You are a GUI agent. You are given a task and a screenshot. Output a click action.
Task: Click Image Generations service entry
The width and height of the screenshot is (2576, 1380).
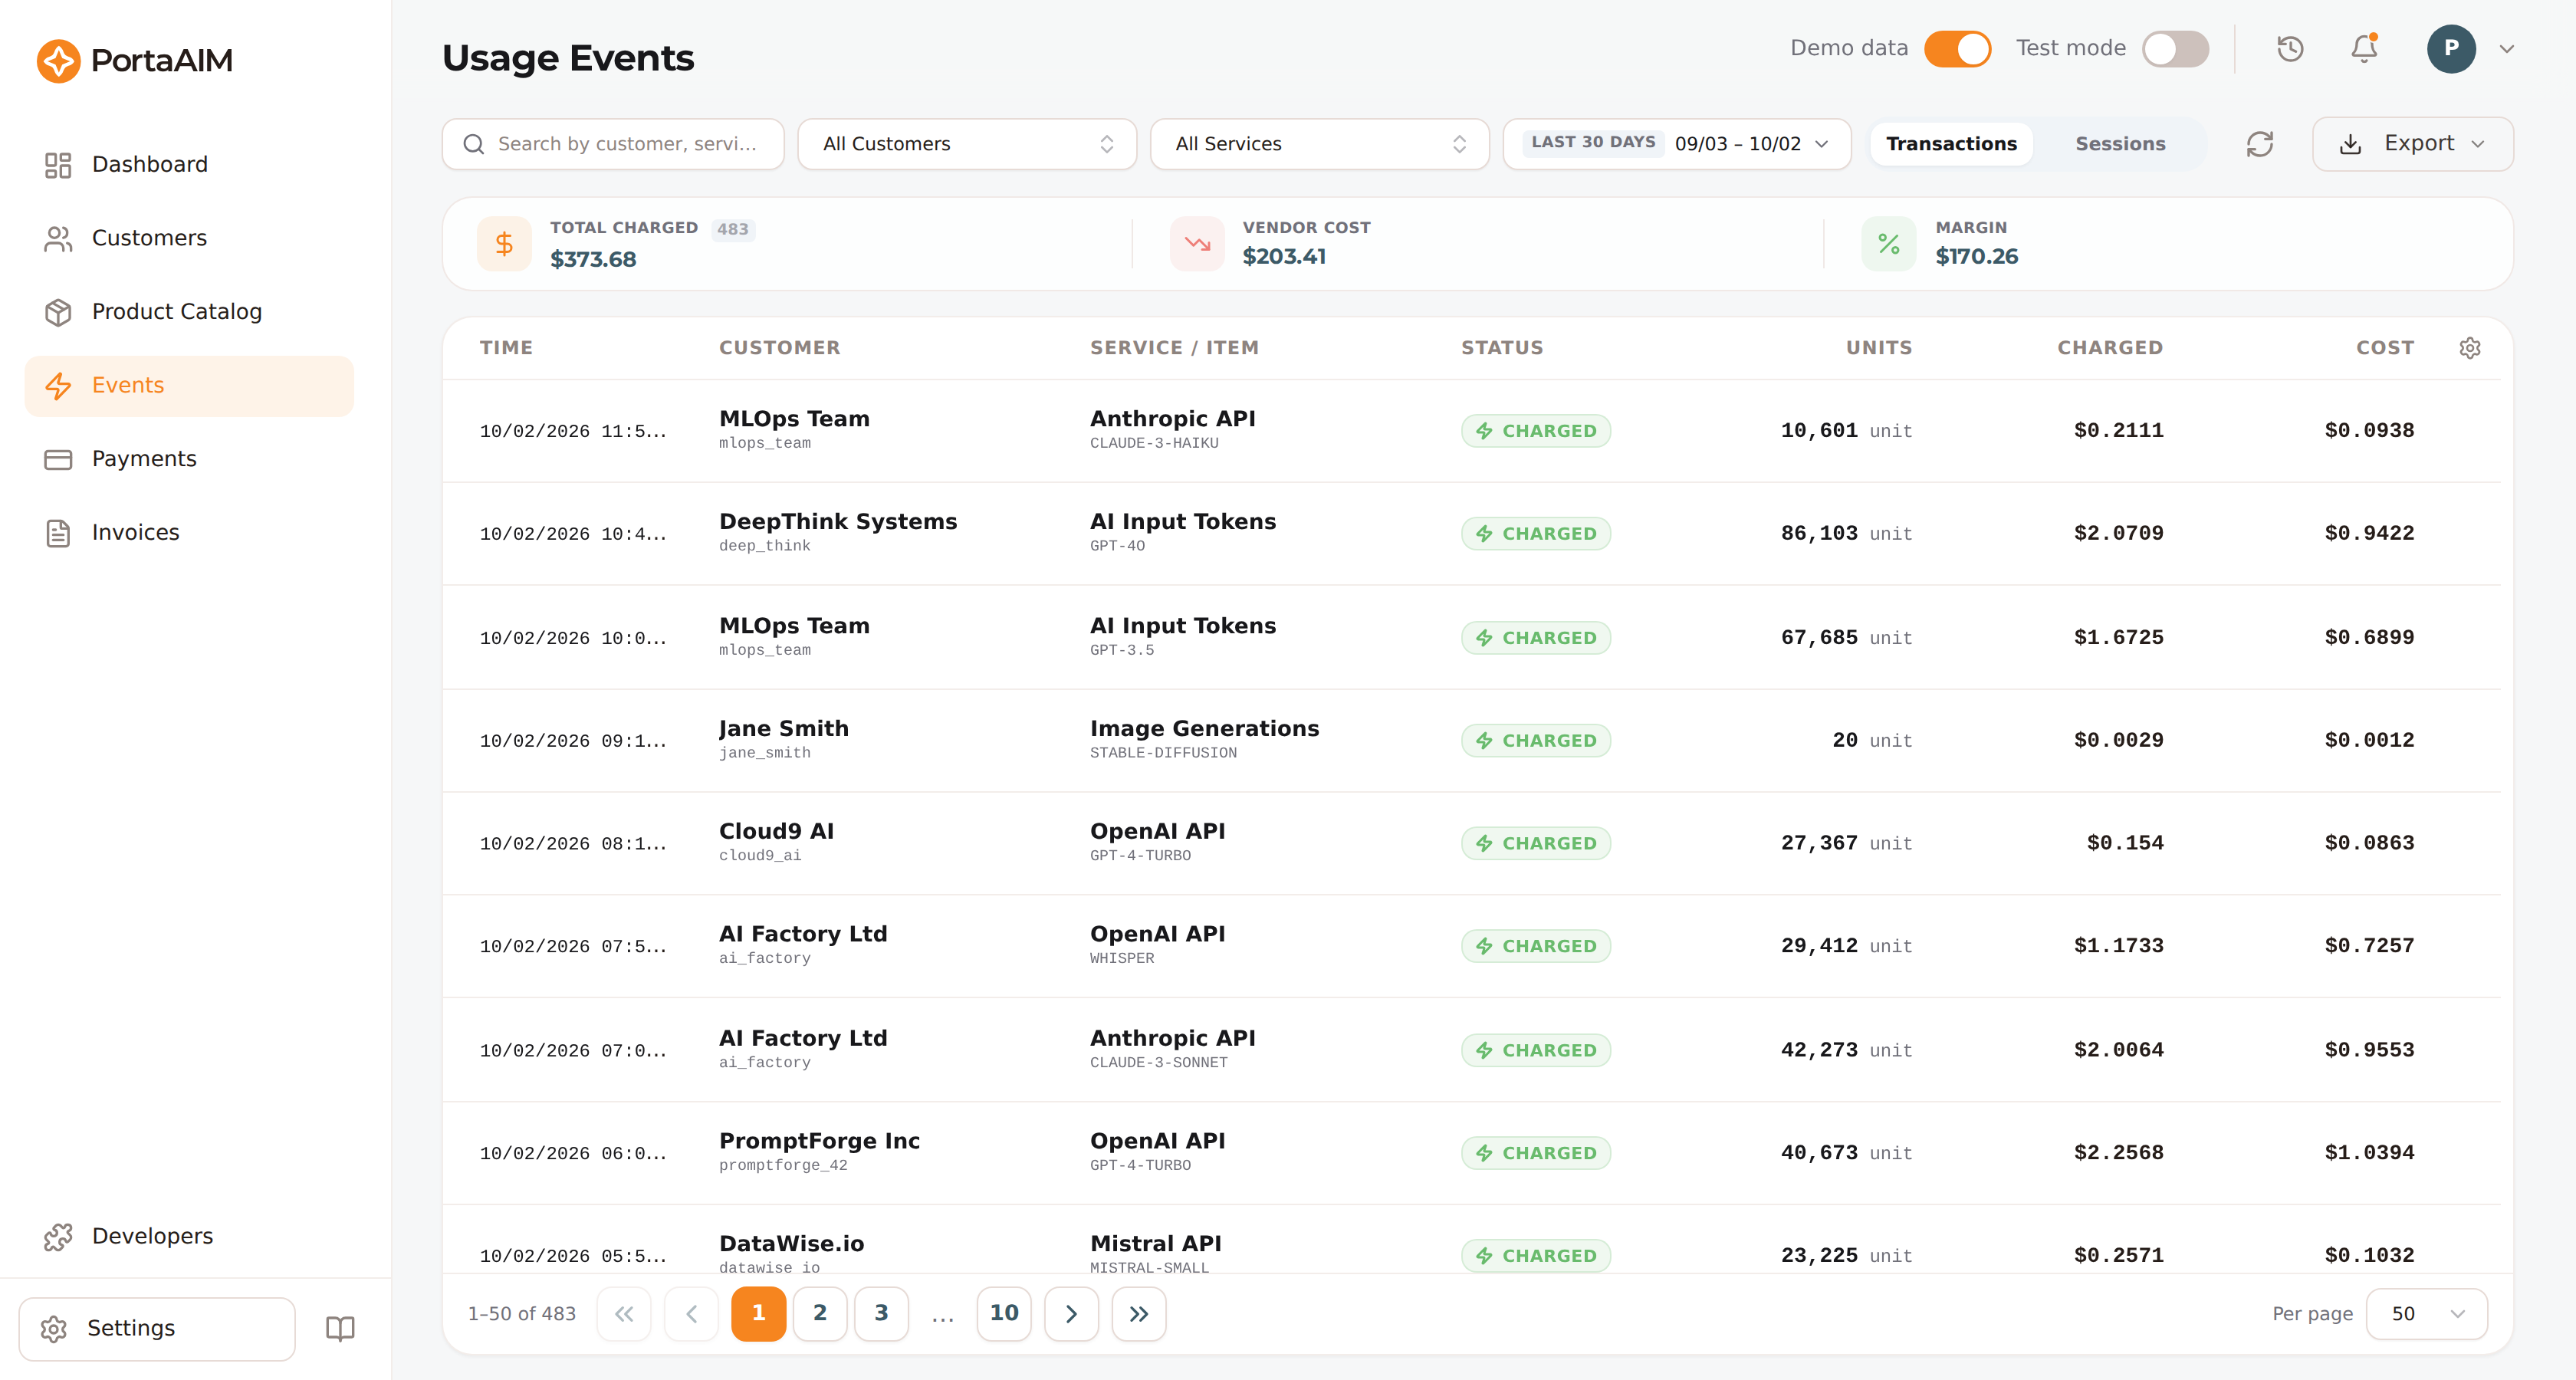point(1204,728)
